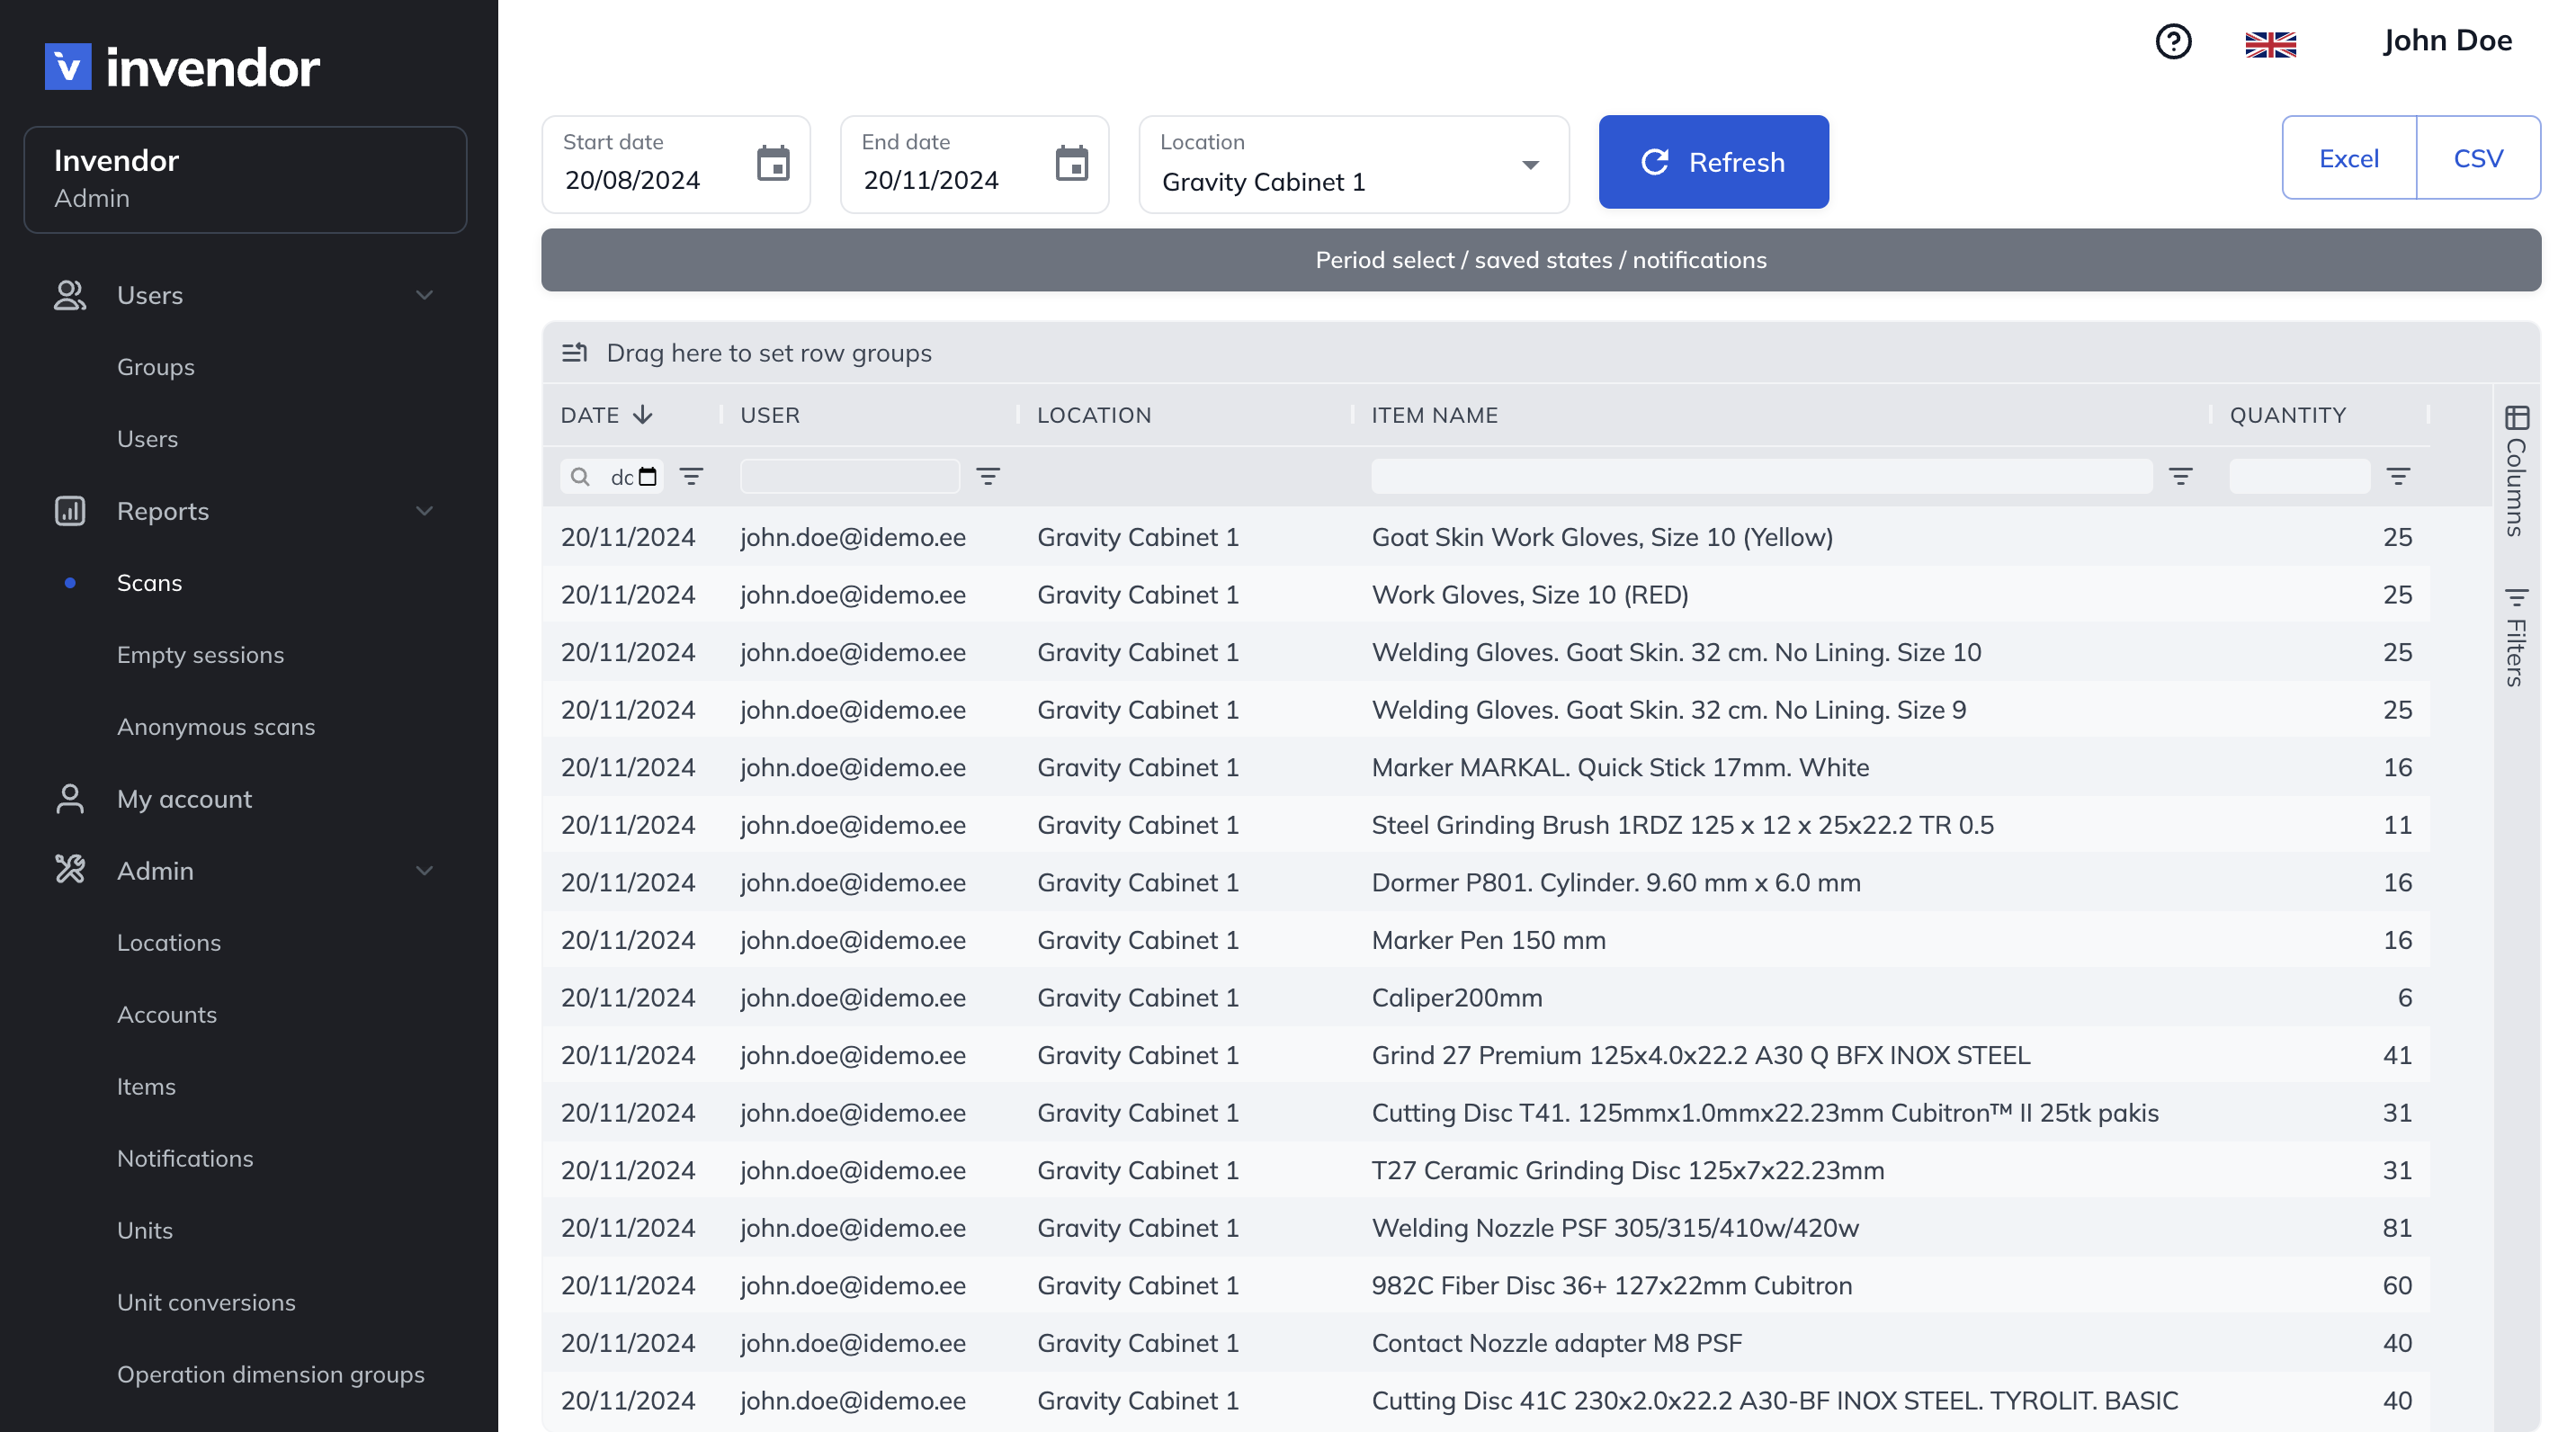Click the Refresh button
Viewport: 2576px width, 1432px height.
[1713, 162]
